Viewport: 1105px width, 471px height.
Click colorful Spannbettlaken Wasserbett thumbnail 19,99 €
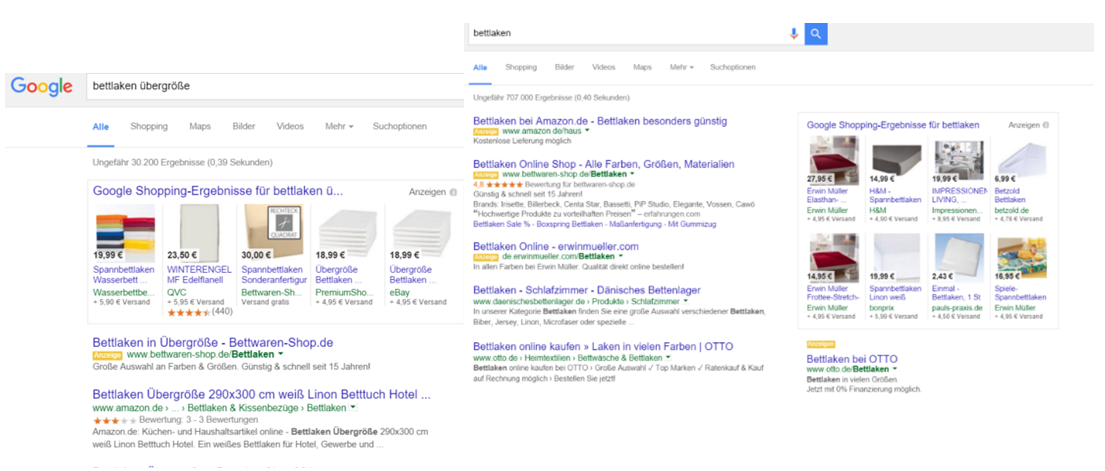coord(124,233)
